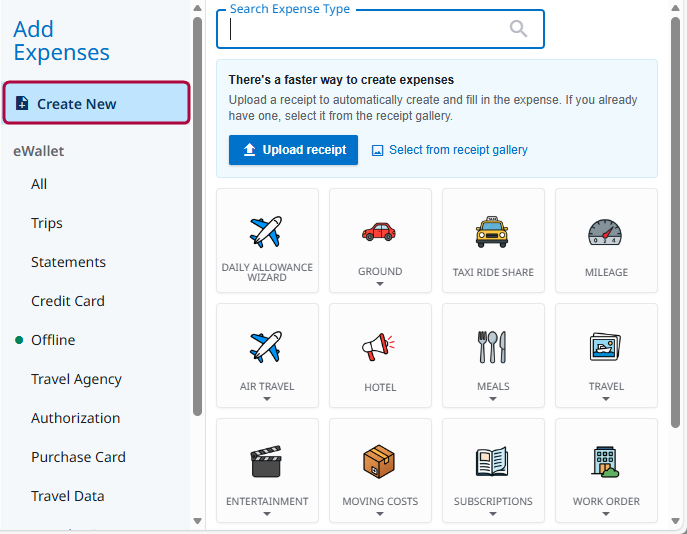
Task: Click the Entertainment clapperboard icon
Action: point(266,462)
